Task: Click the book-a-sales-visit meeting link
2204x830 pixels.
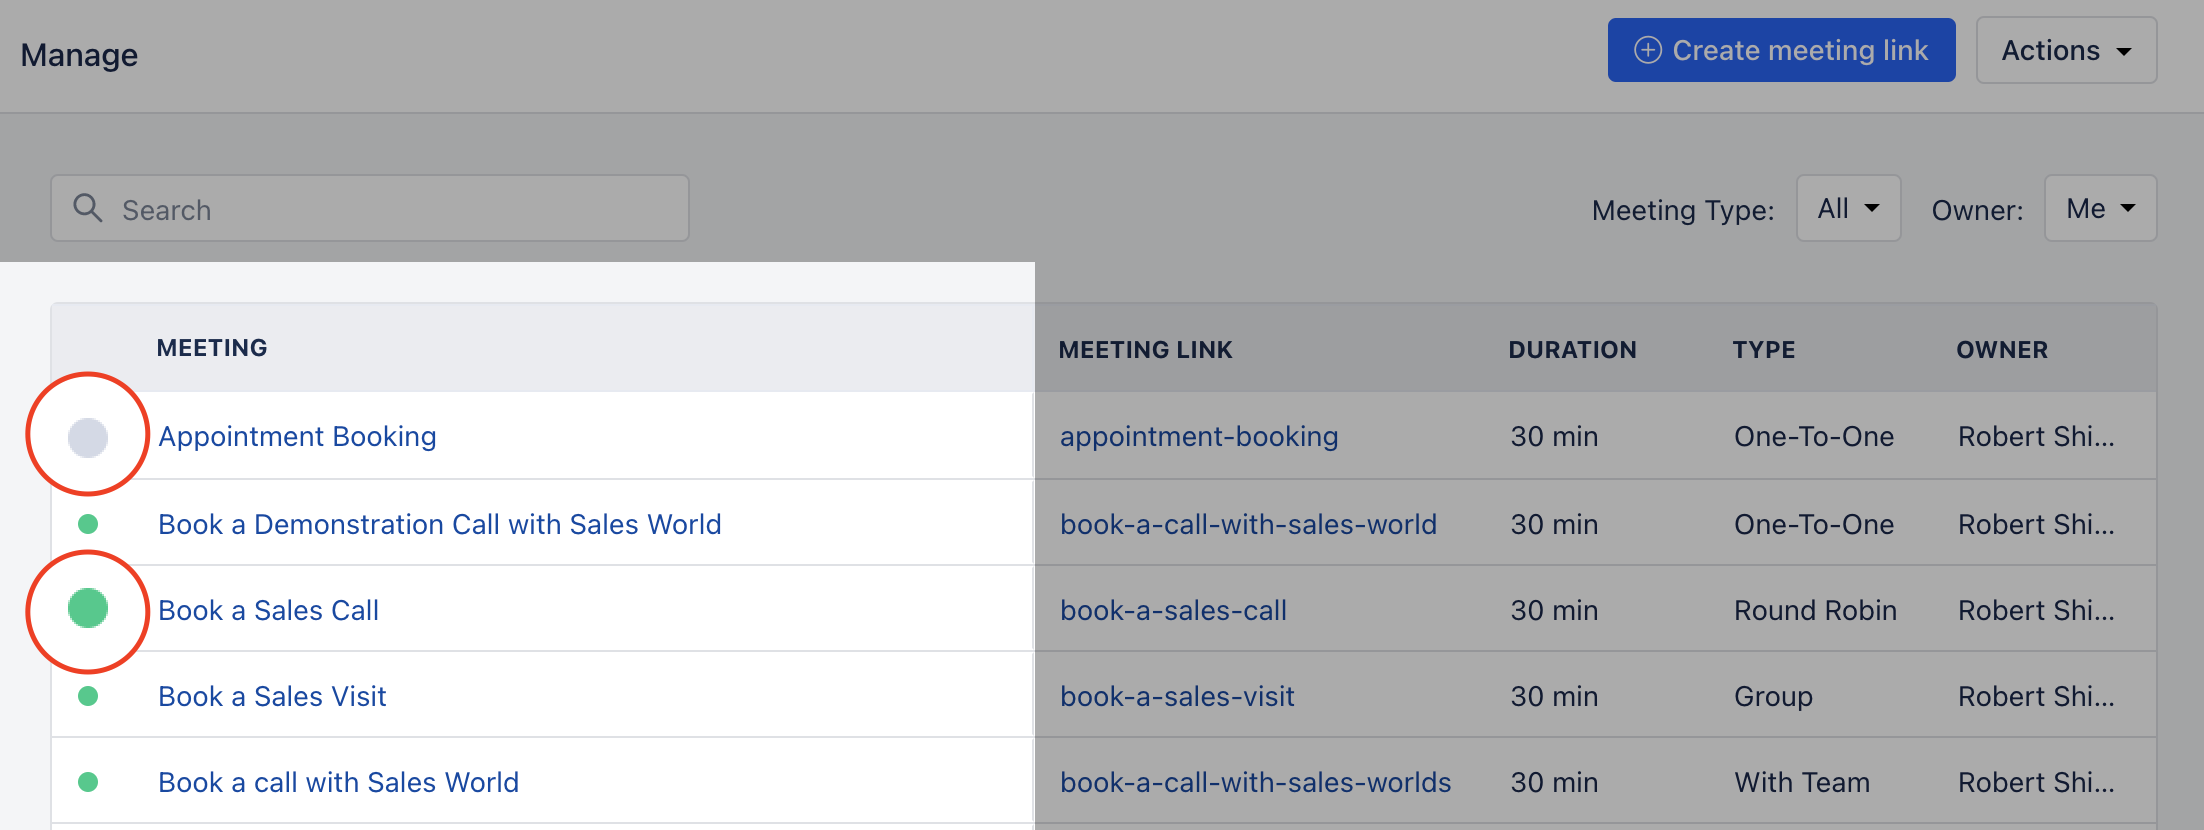Action: coord(1177,696)
